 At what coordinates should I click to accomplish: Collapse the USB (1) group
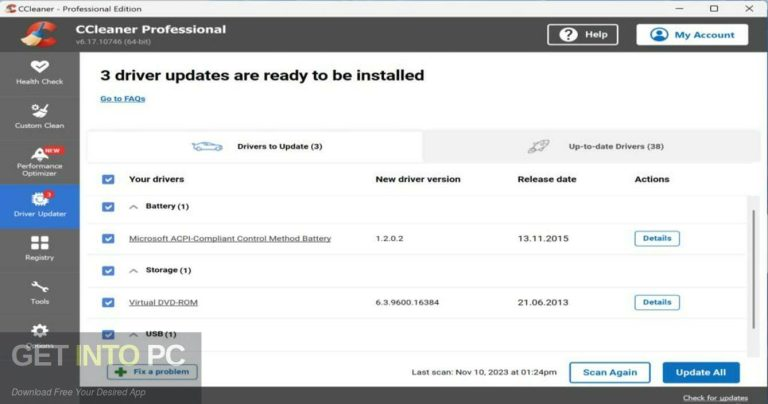pos(133,334)
